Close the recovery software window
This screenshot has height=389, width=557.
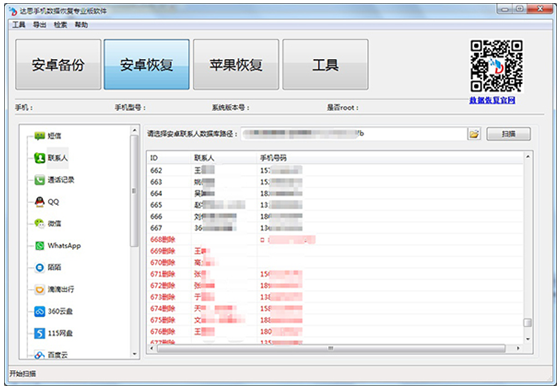coord(540,9)
